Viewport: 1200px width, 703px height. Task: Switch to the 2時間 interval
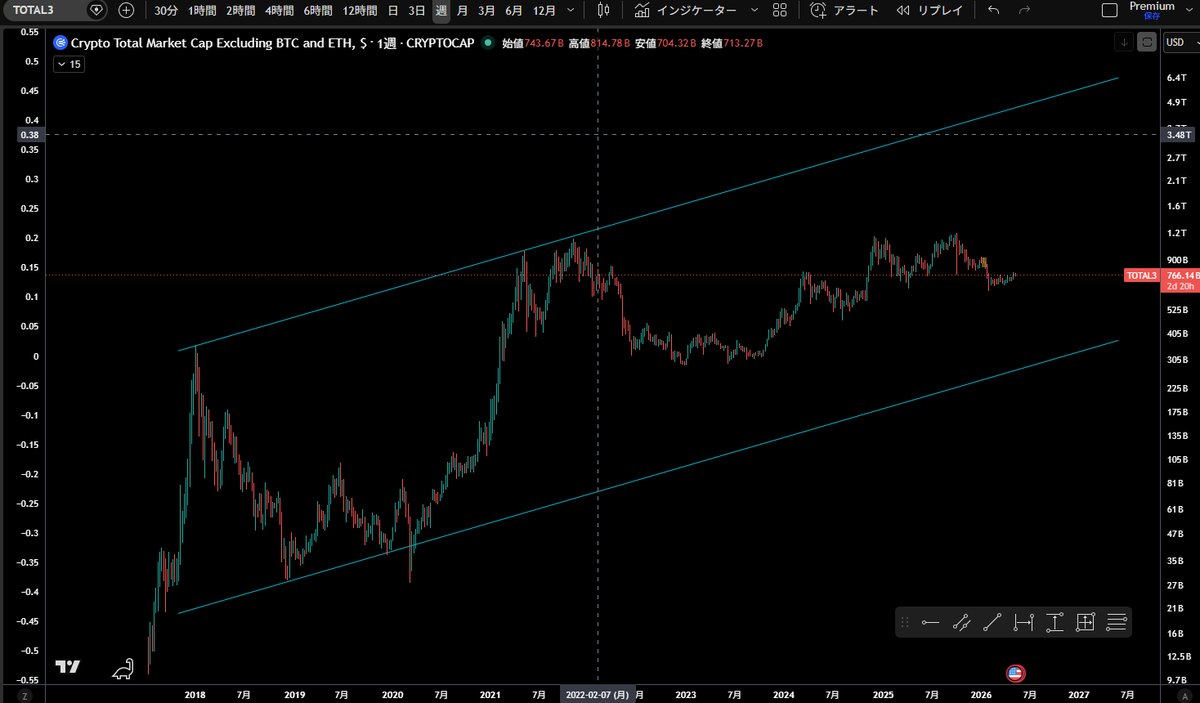pos(240,10)
